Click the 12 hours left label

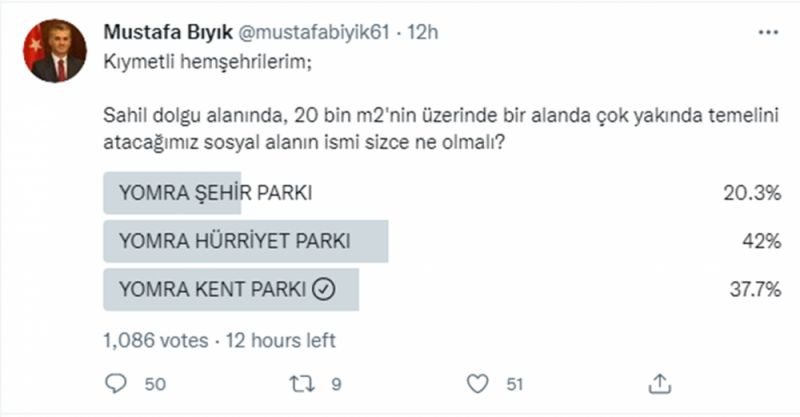point(279,340)
